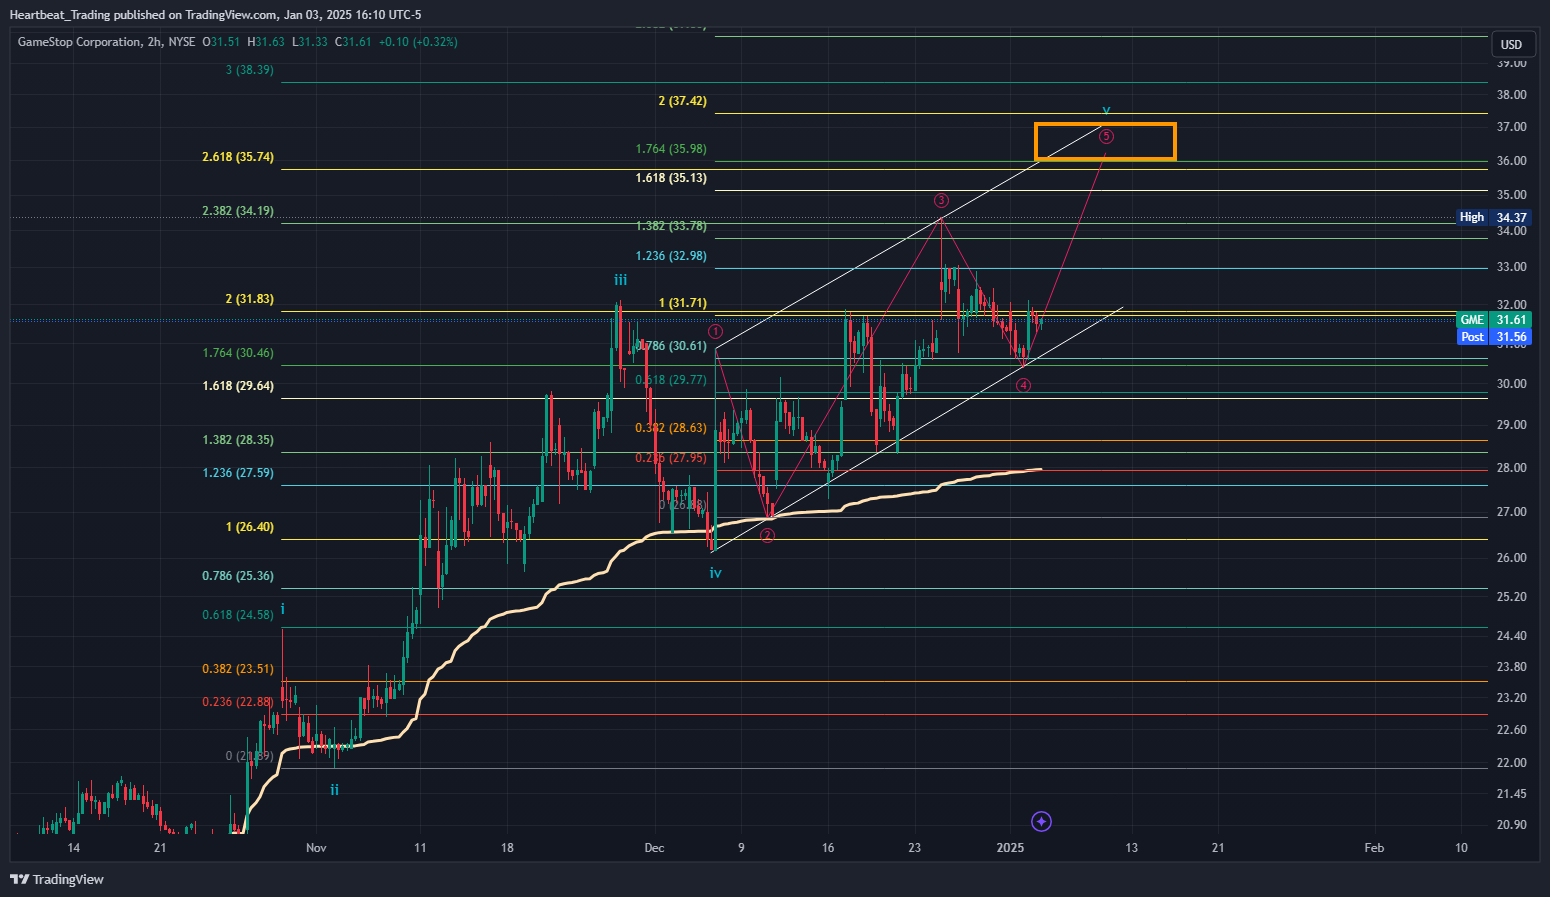Open the USD currency selector

1511,44
